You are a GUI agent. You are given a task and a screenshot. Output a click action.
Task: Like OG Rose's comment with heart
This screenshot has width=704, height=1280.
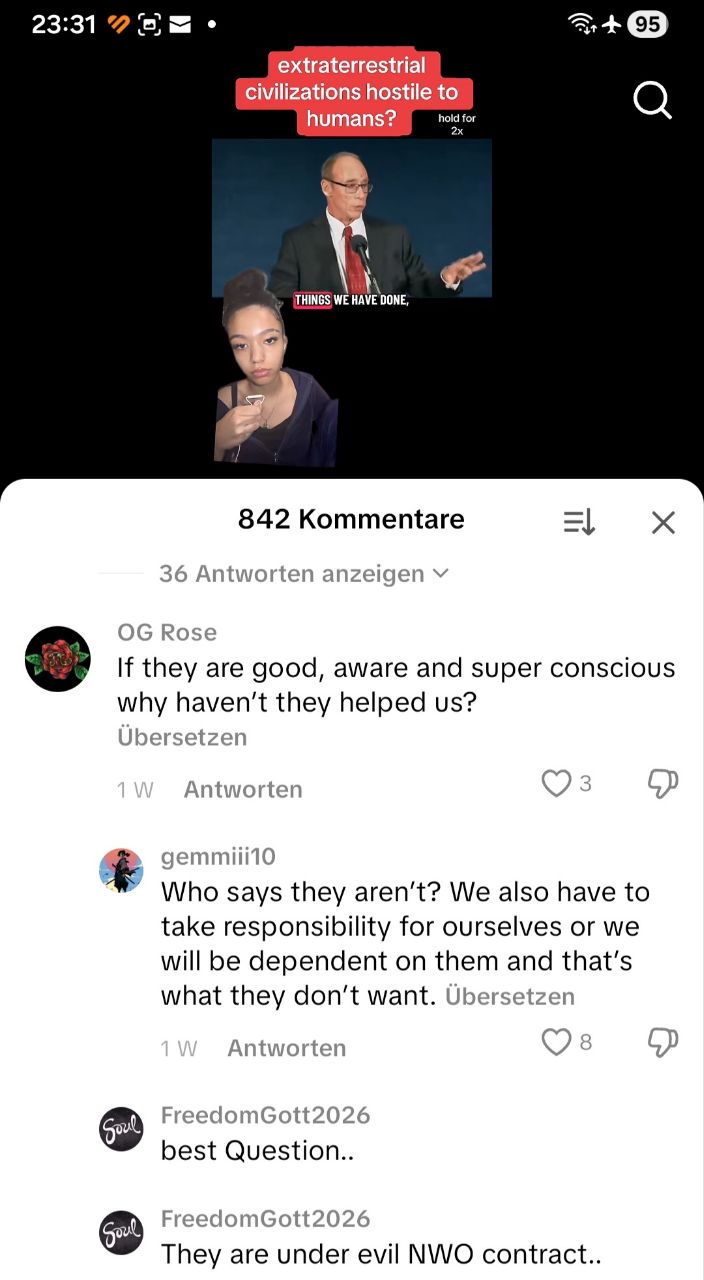click(x=556, y=784)
